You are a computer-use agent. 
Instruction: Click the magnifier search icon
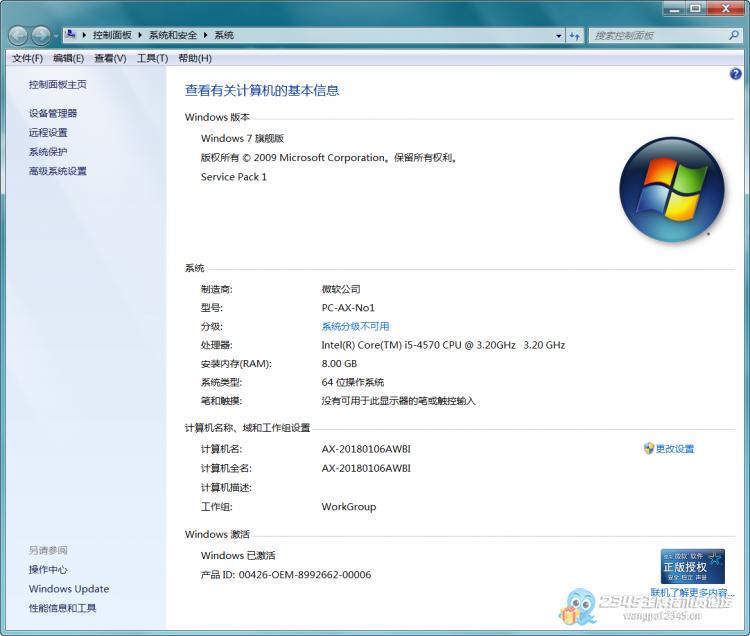[x=734, y=35]
